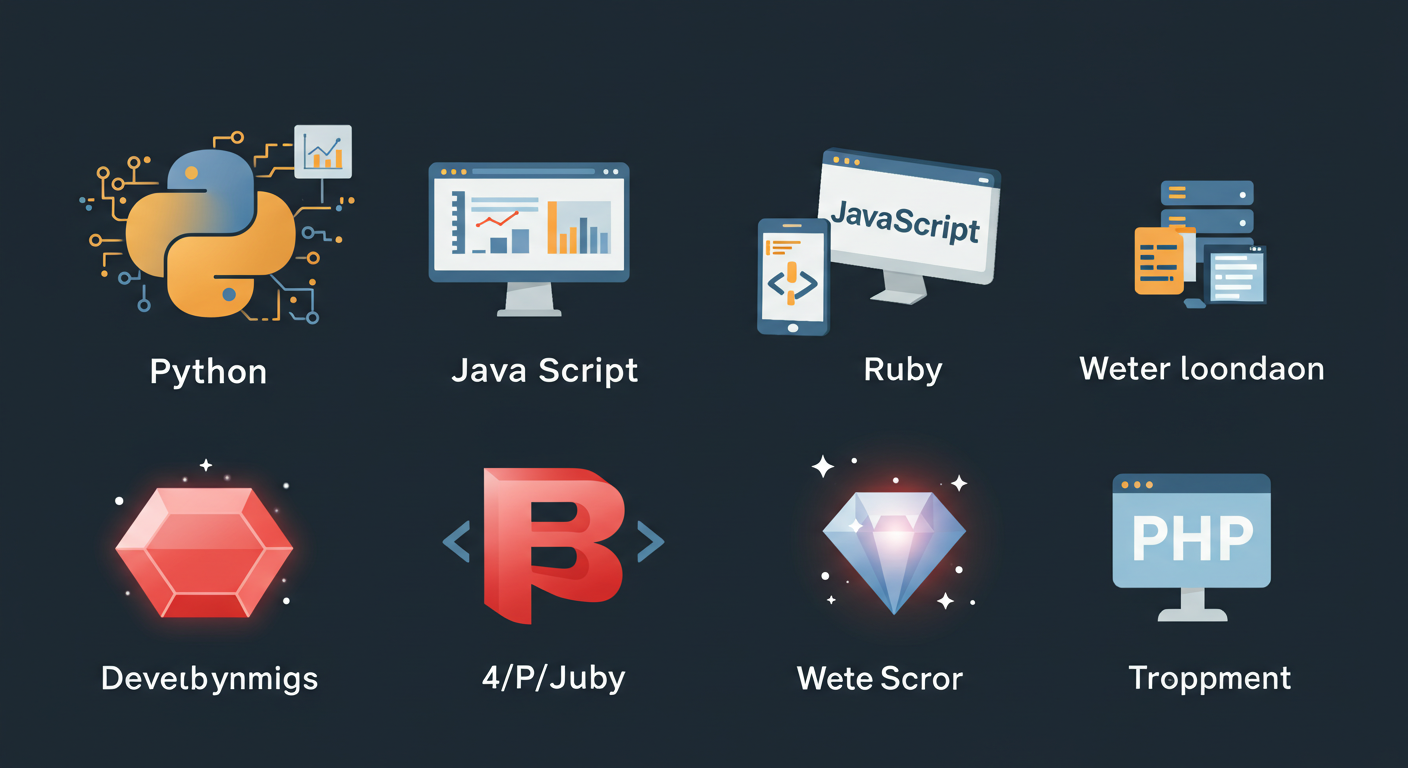Click the left angle bracket beside B logo
Screen dimensions: 1408x768
(x=456, y=542)
